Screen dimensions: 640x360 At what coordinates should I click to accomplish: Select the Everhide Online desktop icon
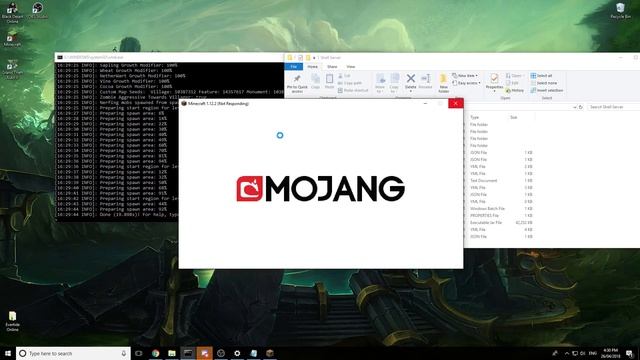(x=12, y=321)
